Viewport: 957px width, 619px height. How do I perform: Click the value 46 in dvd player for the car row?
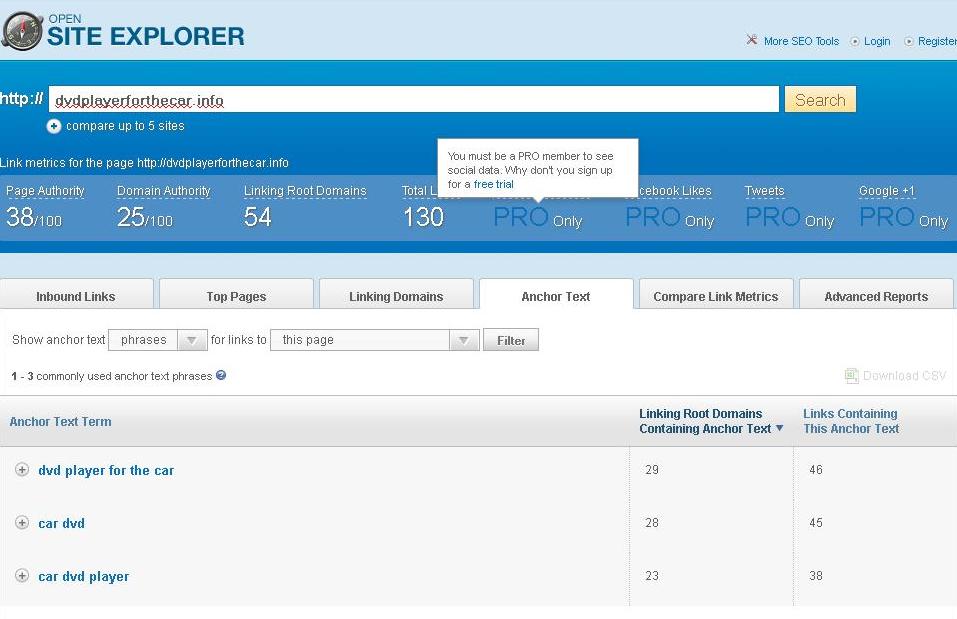[x=816, y=469]
